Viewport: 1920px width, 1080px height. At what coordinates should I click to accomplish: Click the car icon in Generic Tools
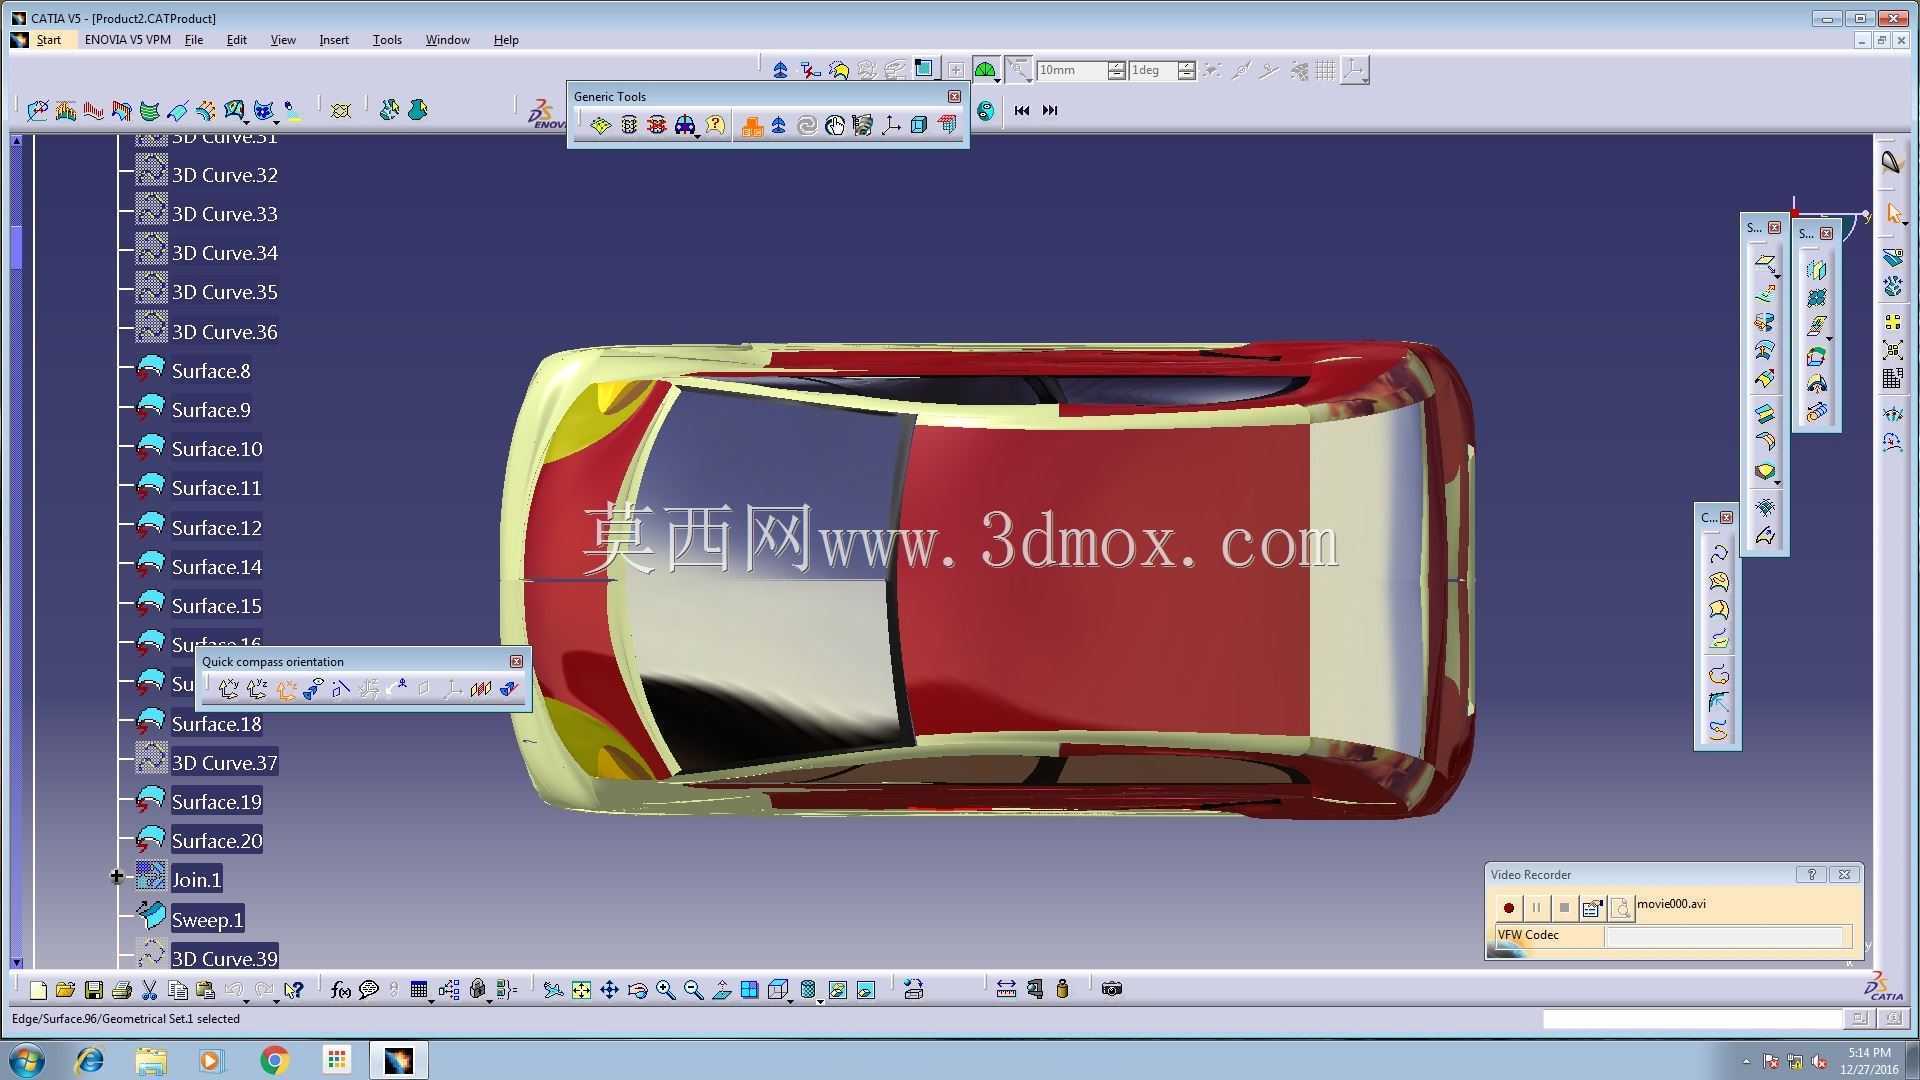[684, 125]
